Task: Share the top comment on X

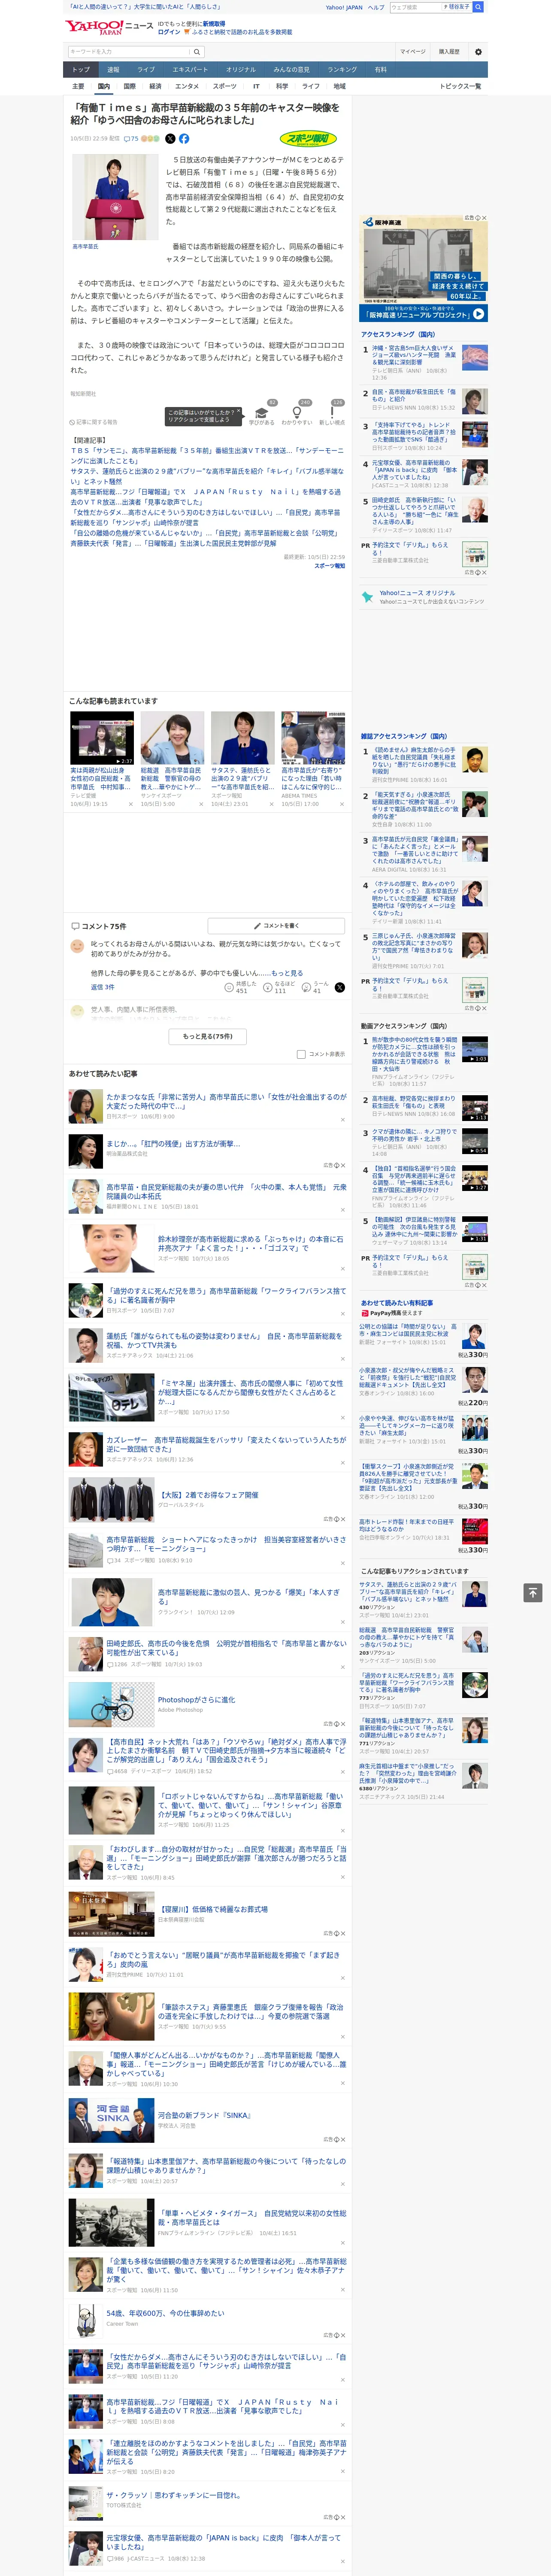Action: point(339,987)
